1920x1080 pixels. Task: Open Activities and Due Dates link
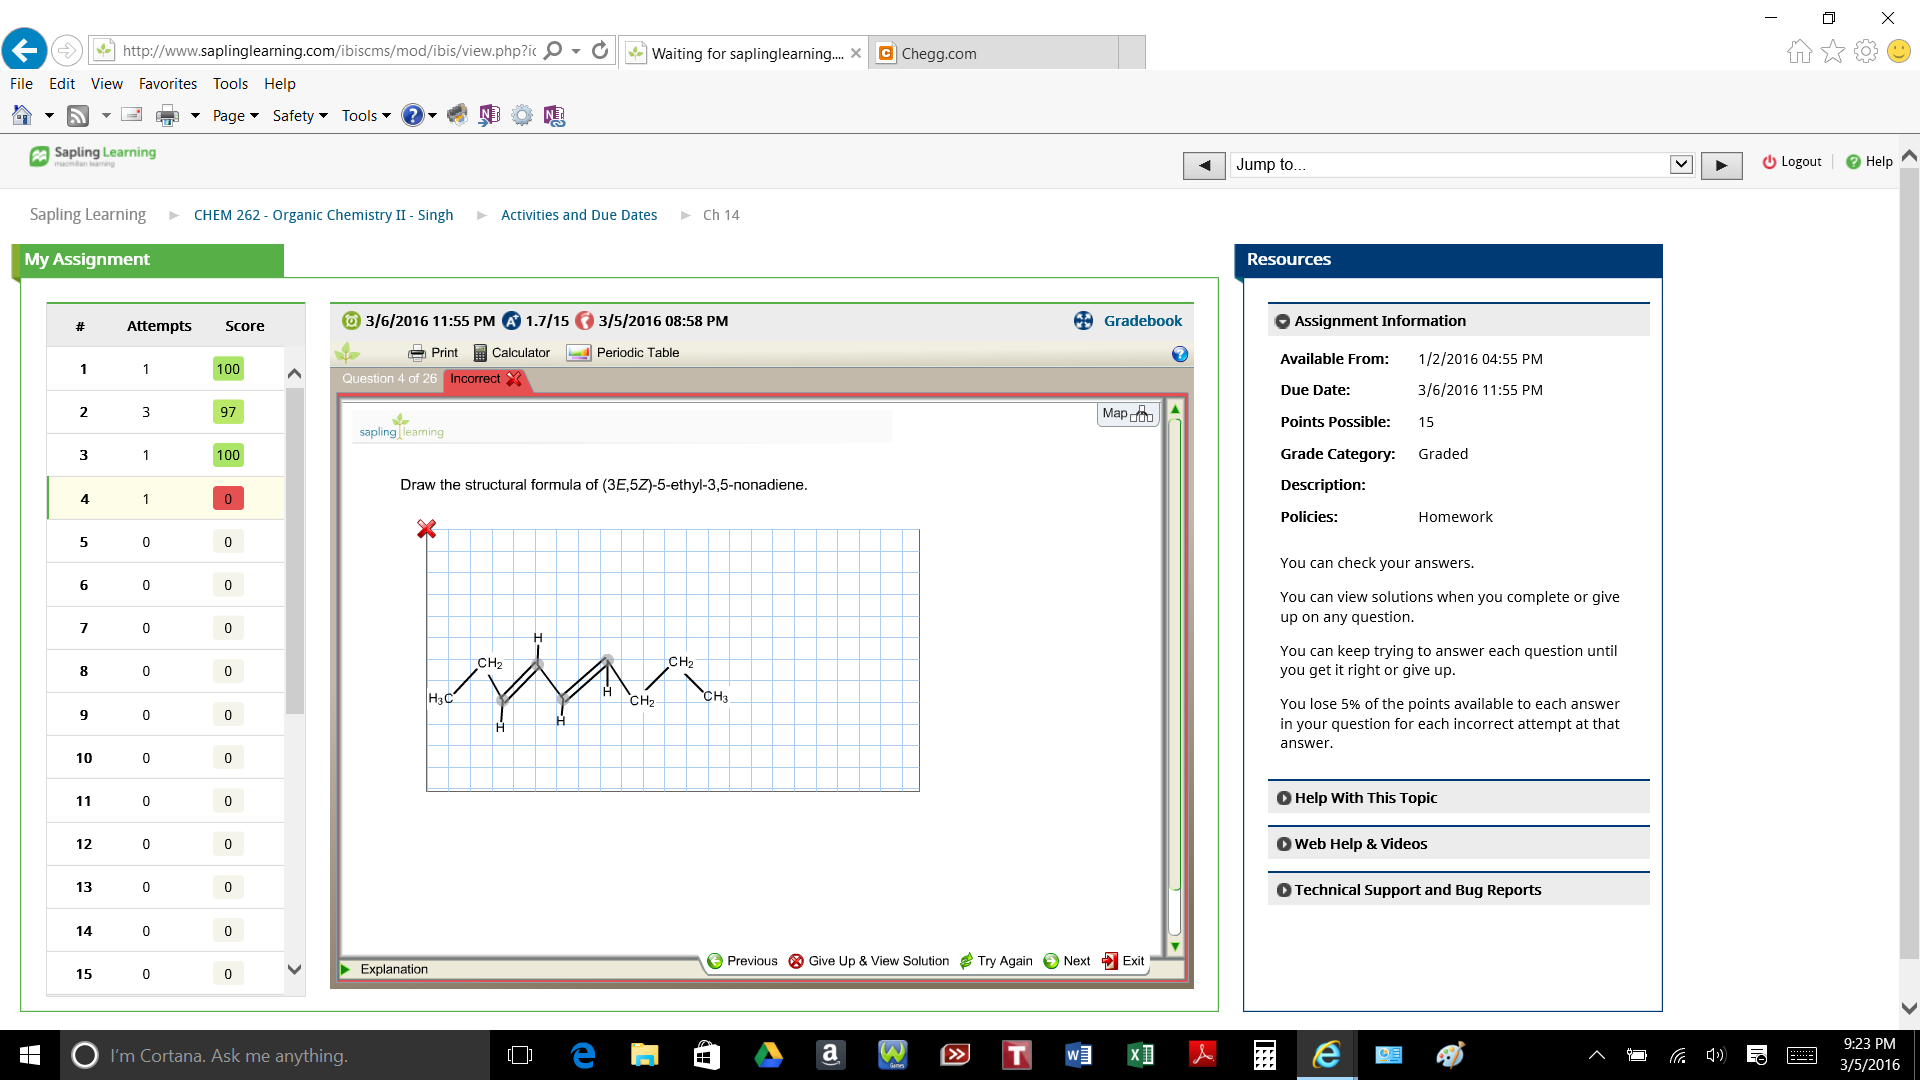579,215
